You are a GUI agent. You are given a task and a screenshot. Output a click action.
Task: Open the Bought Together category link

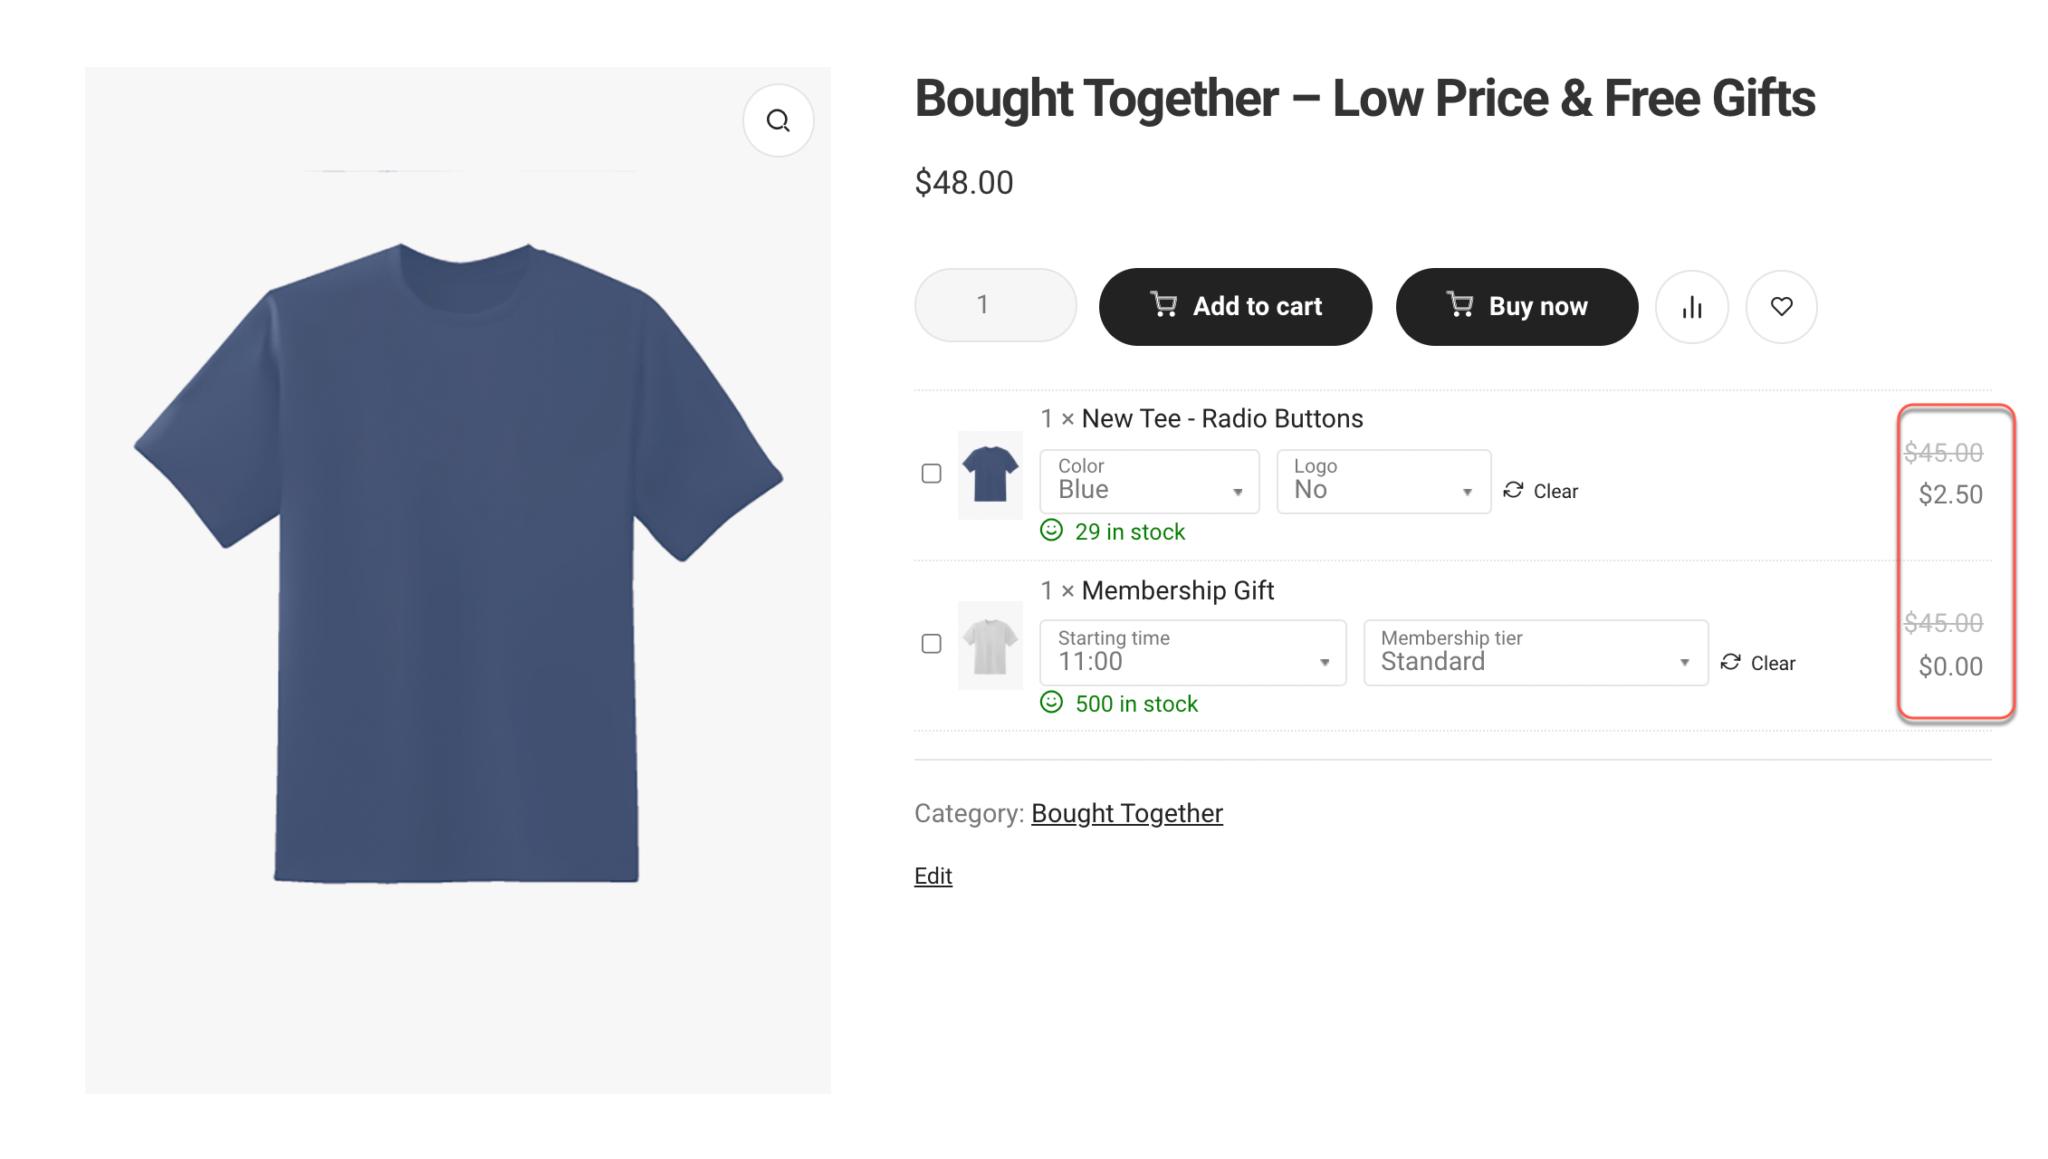[x=1126, y=814]
